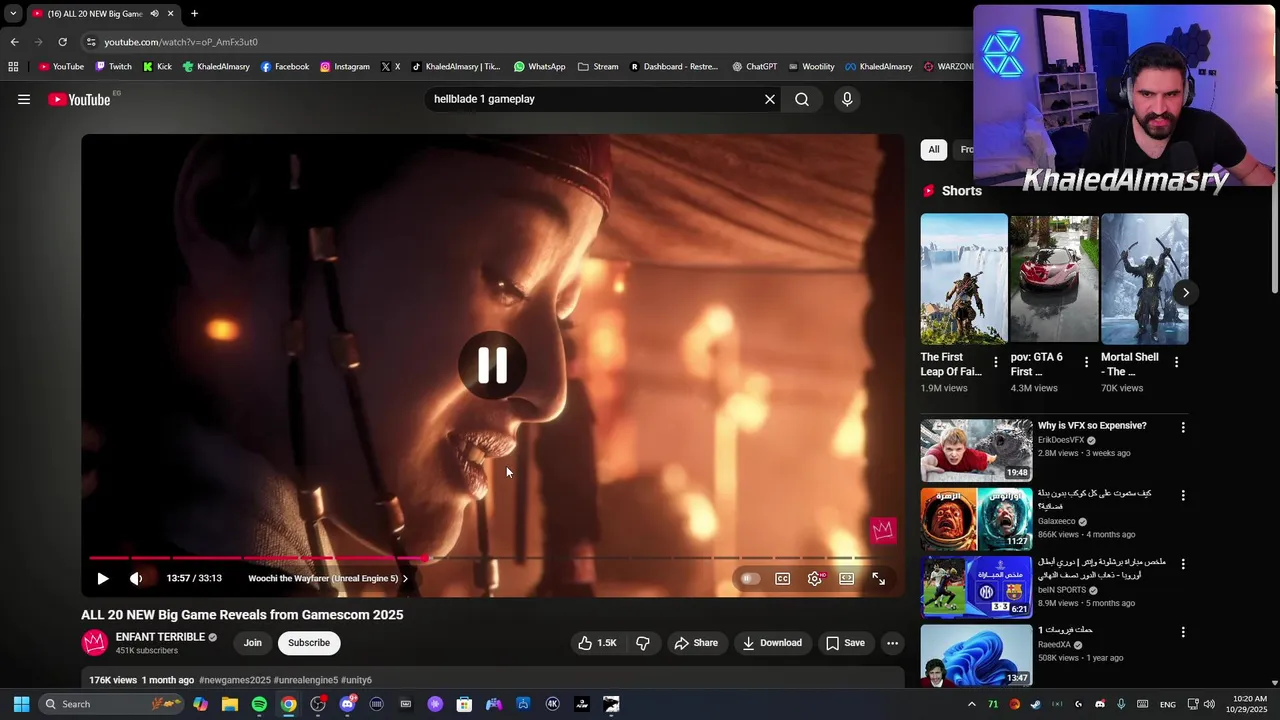Open options for Why is VFX so Expensive
1280x720 pixels.
1183,427
